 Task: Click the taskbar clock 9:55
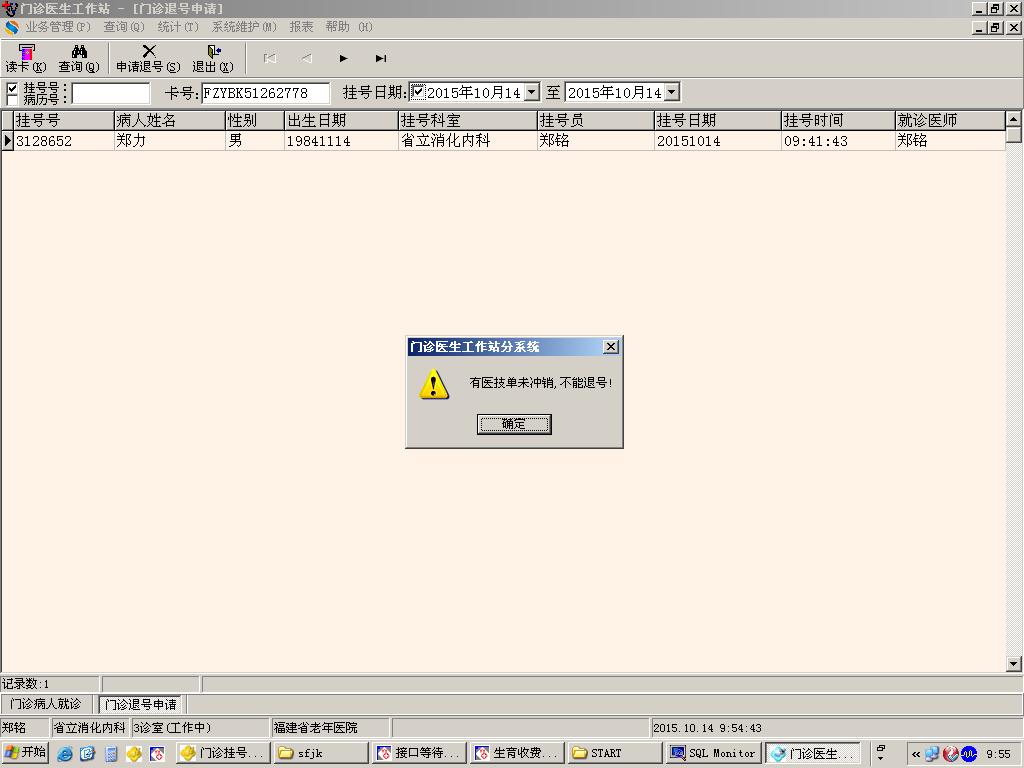click(999, 754)
